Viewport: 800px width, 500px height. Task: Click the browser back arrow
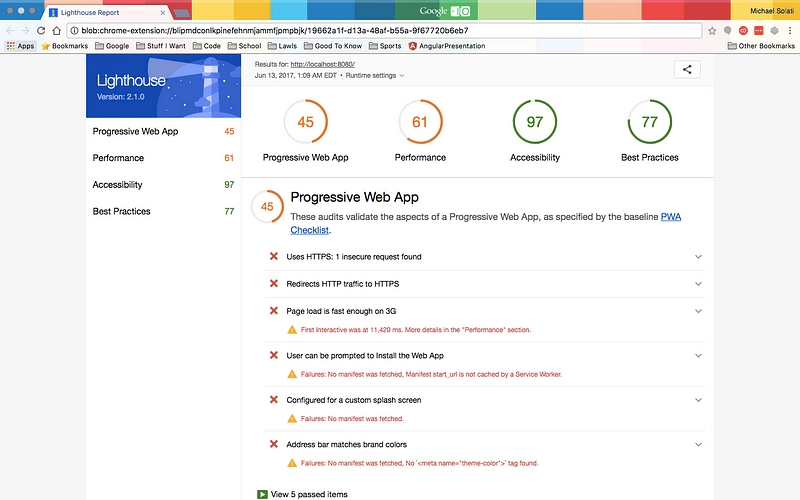tap(10, 31)
